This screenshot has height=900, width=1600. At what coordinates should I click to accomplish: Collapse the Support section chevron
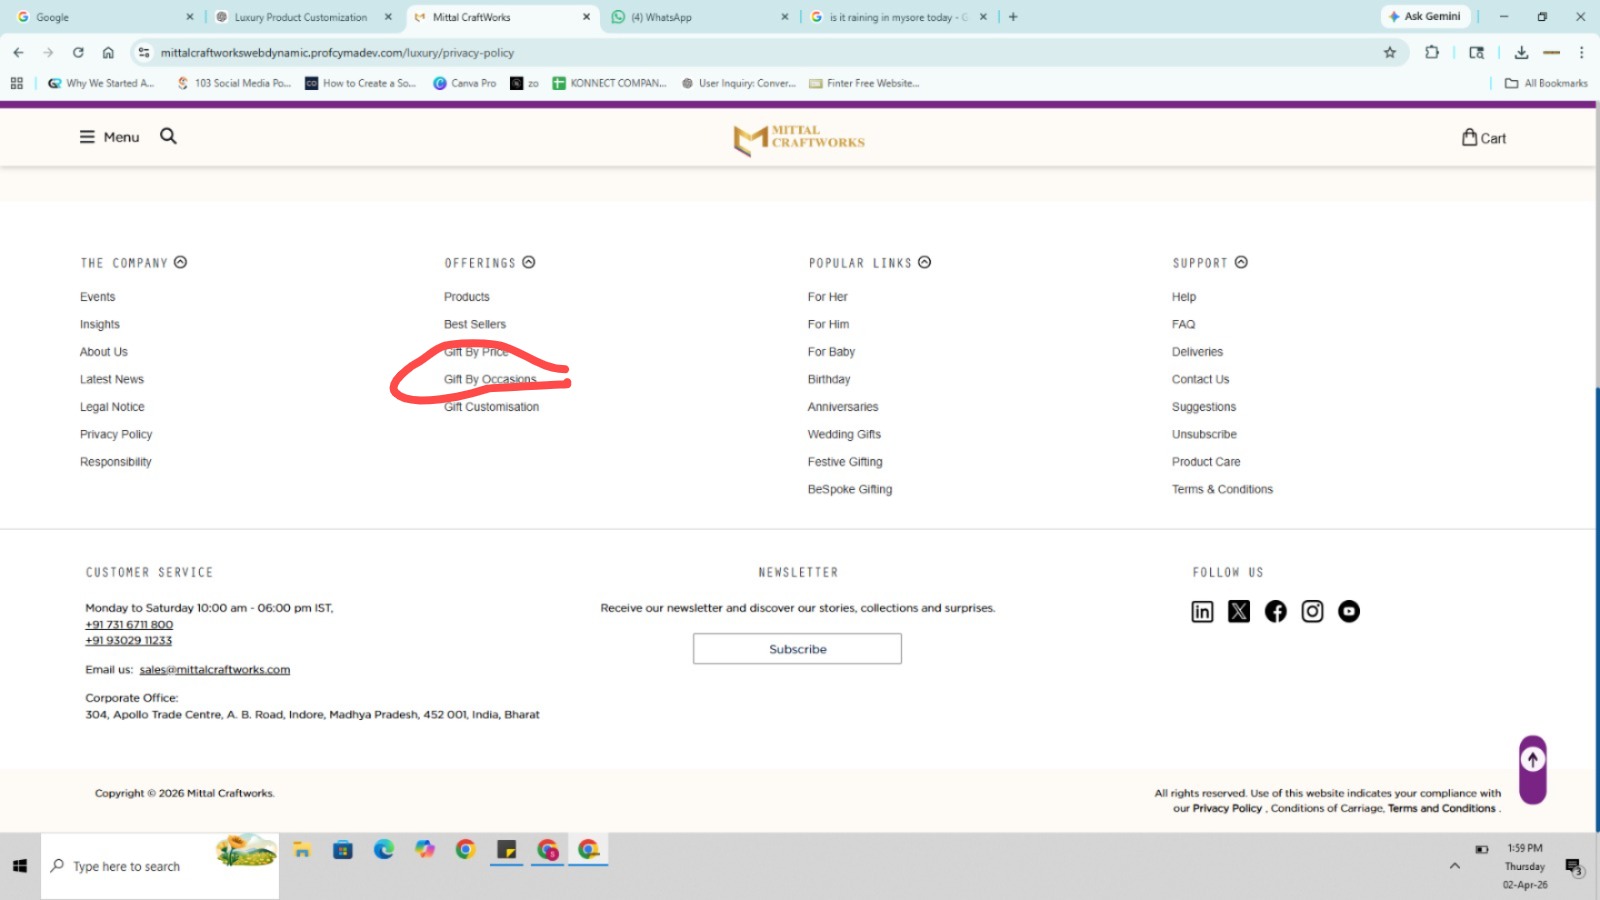point(1241,262)
